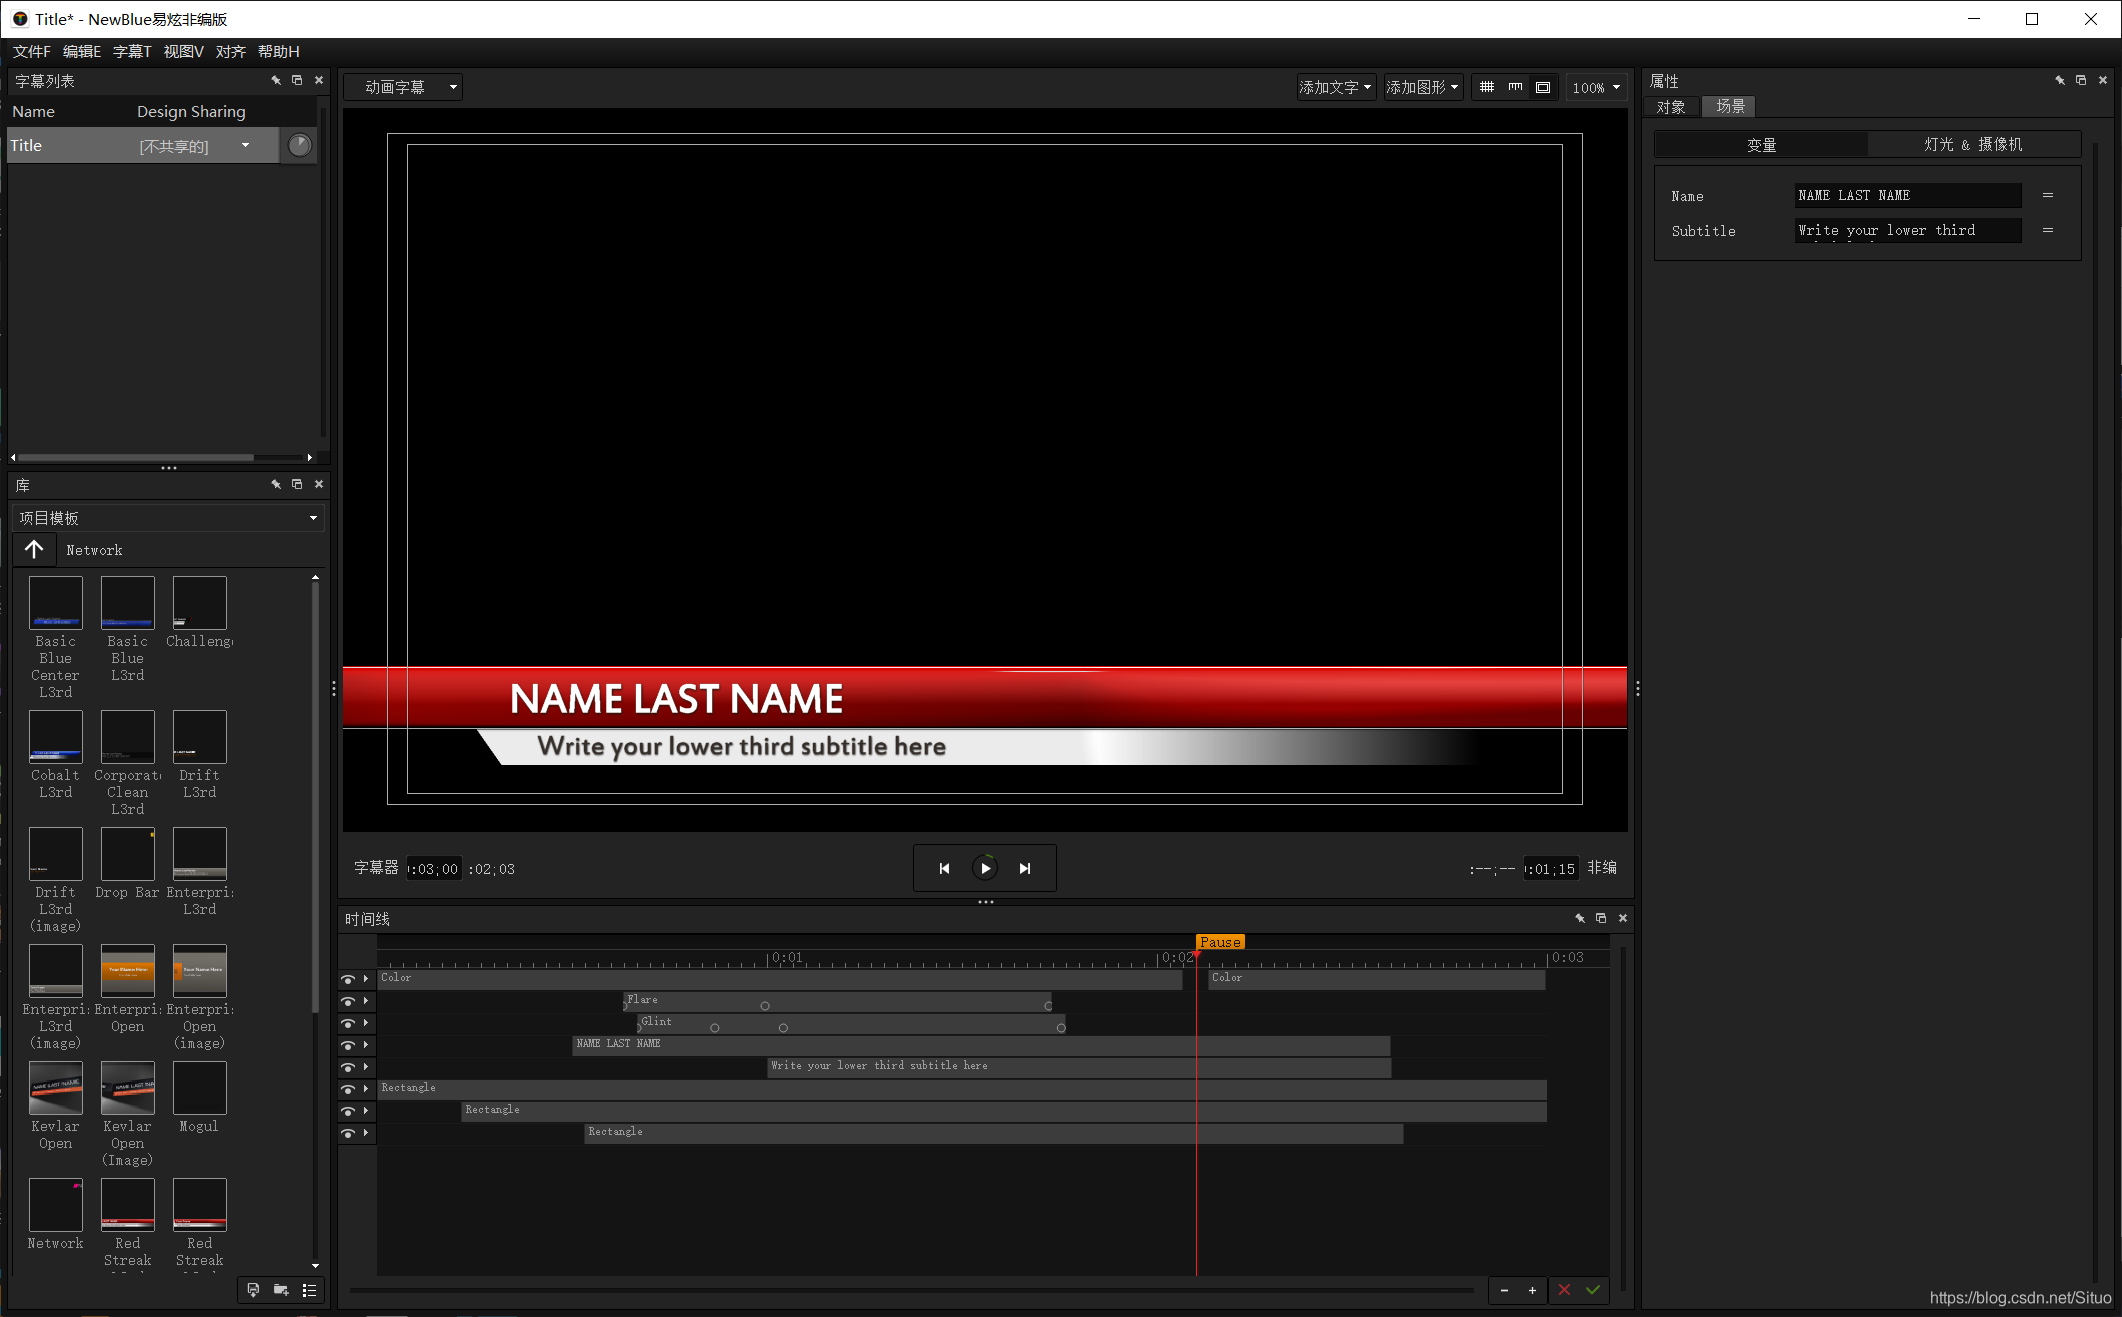Hide the Color layer using eye icon
The image size is (2122, 1317).
(x=348, y=979)
